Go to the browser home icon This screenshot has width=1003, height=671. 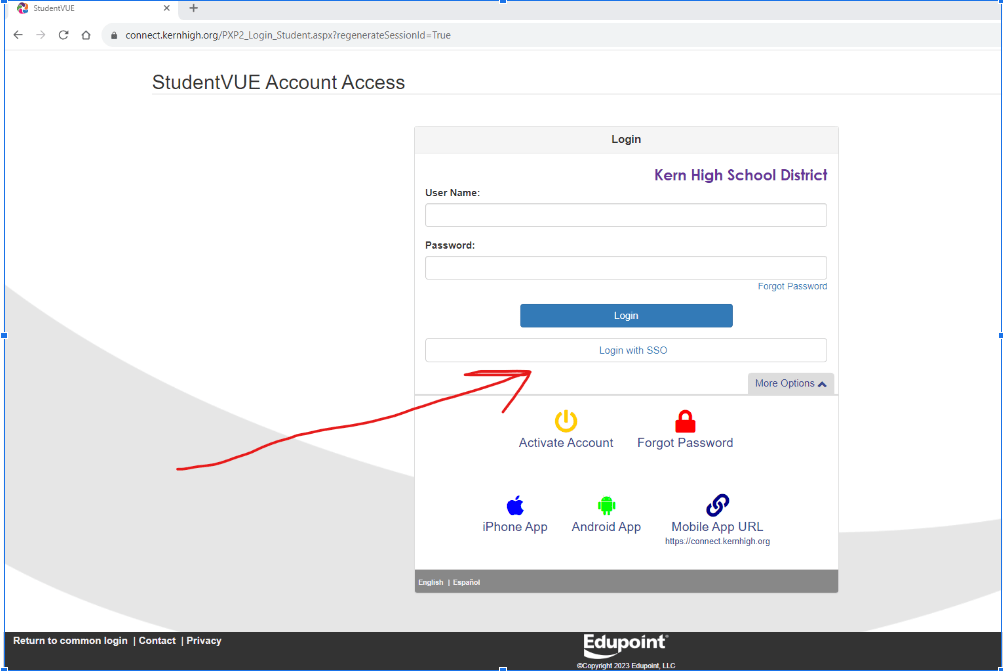86,35
